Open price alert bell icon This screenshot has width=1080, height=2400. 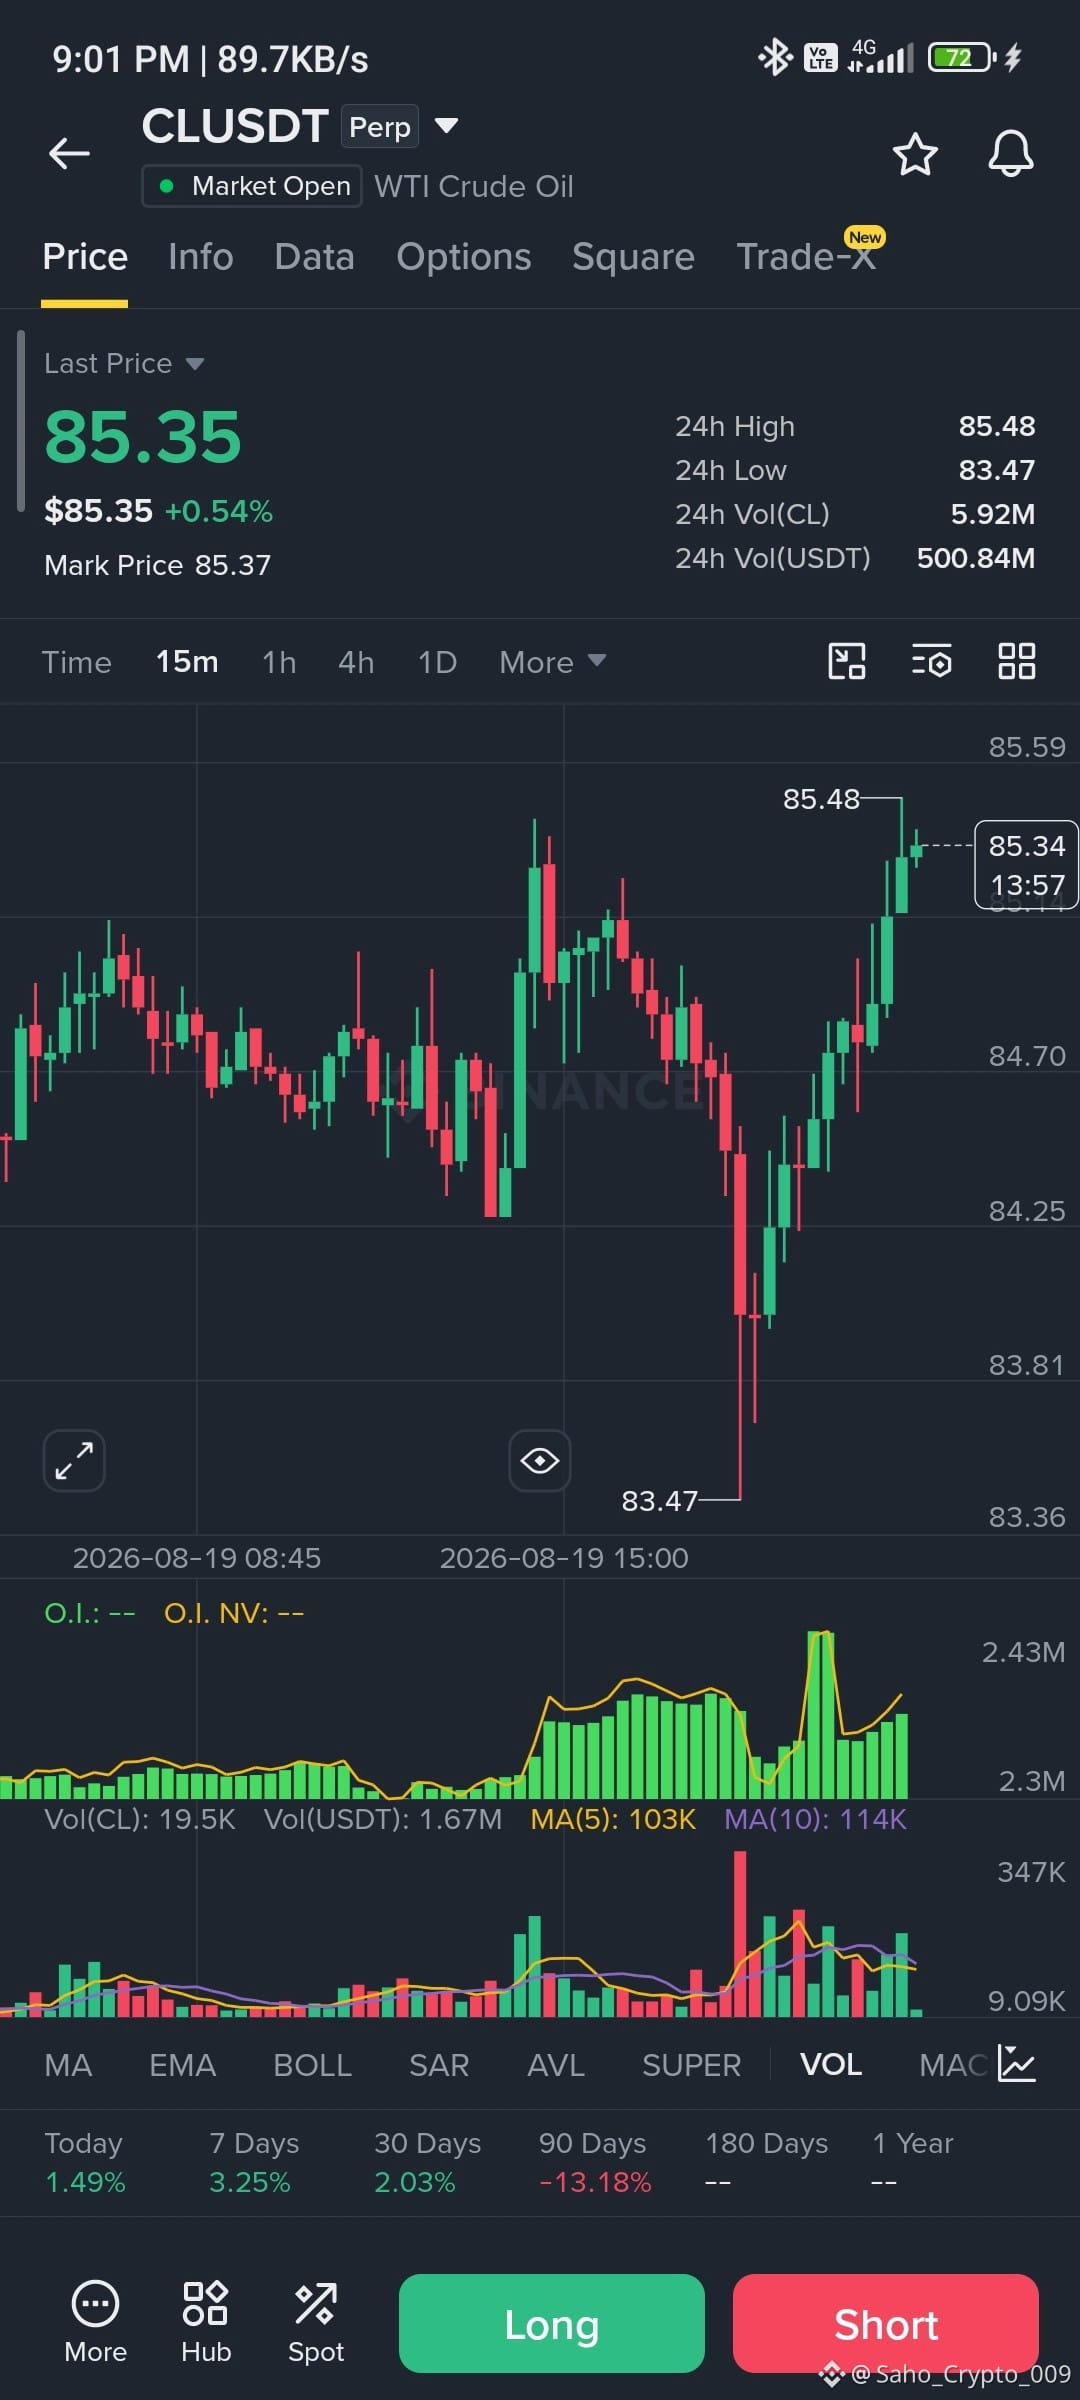pos(1010,154)
